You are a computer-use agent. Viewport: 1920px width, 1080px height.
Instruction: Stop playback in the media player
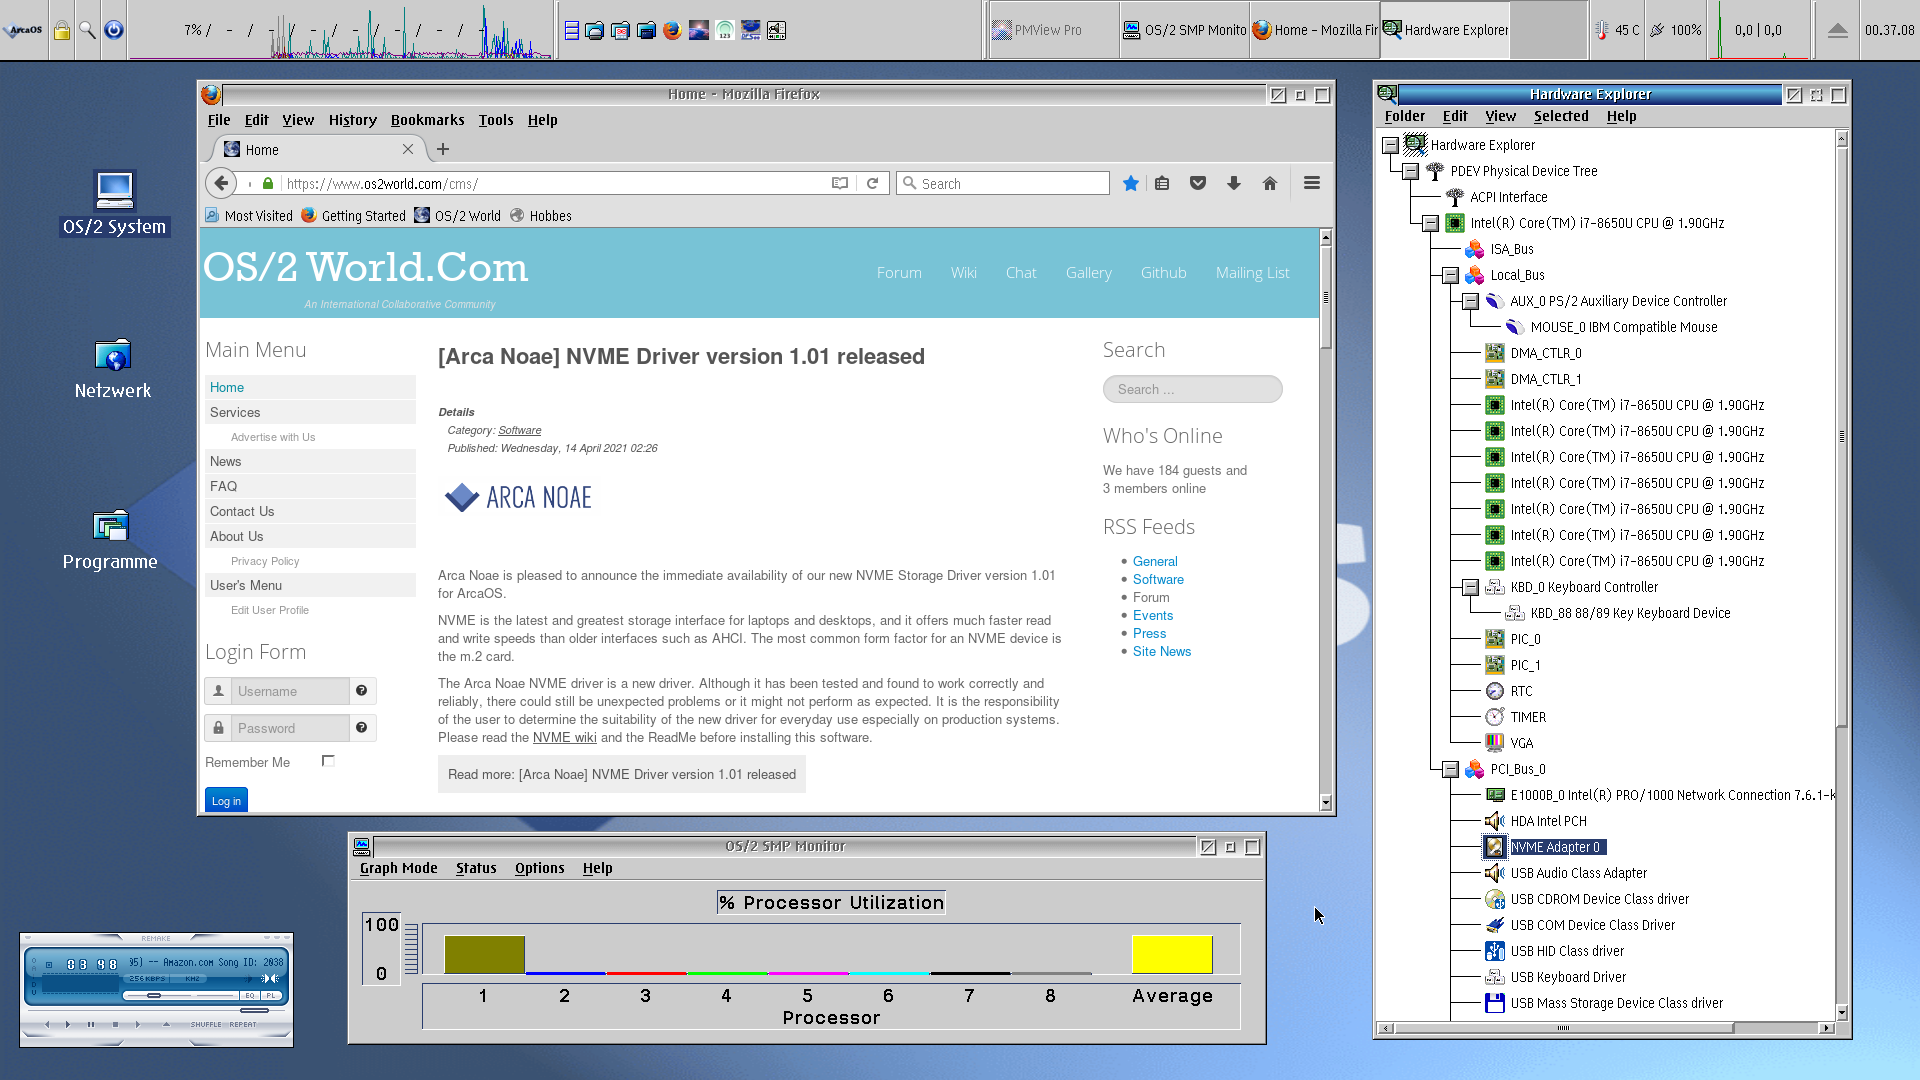click(x=115, y=1025)
